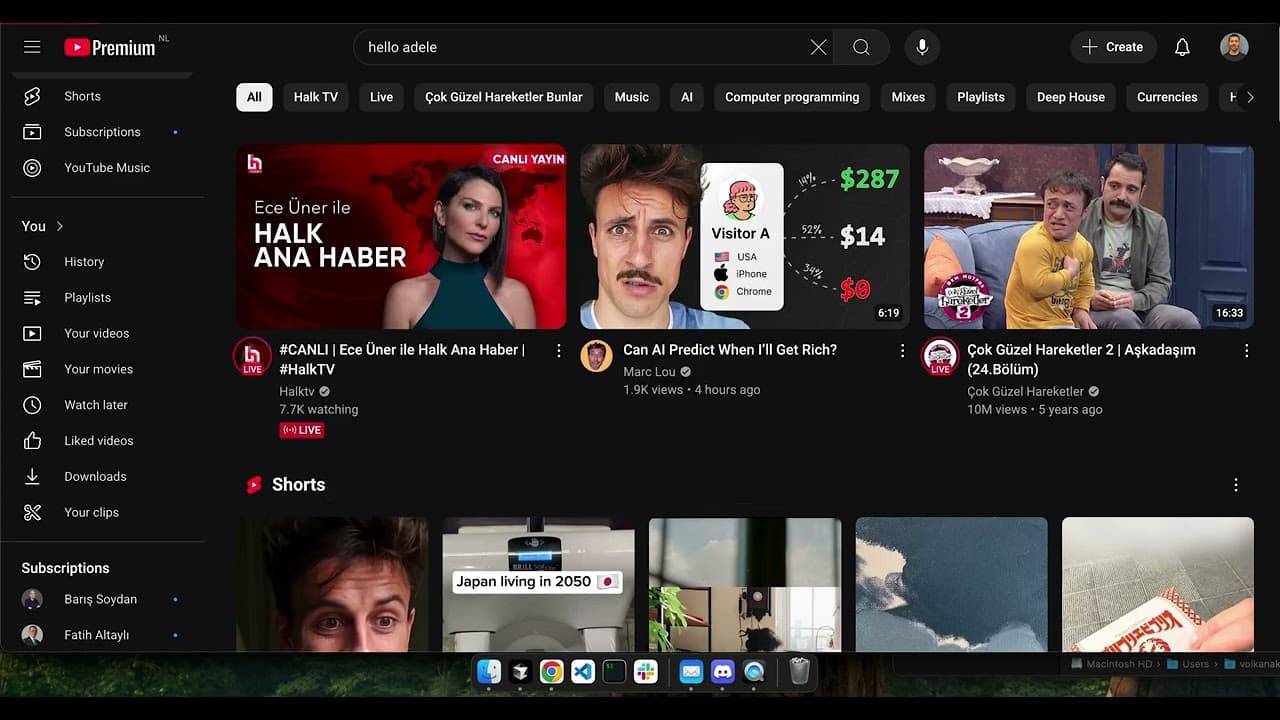Viewport: 1280px width, 720px height.
Task: Open the account avatar menu
Action: (x=1234, y=47)
